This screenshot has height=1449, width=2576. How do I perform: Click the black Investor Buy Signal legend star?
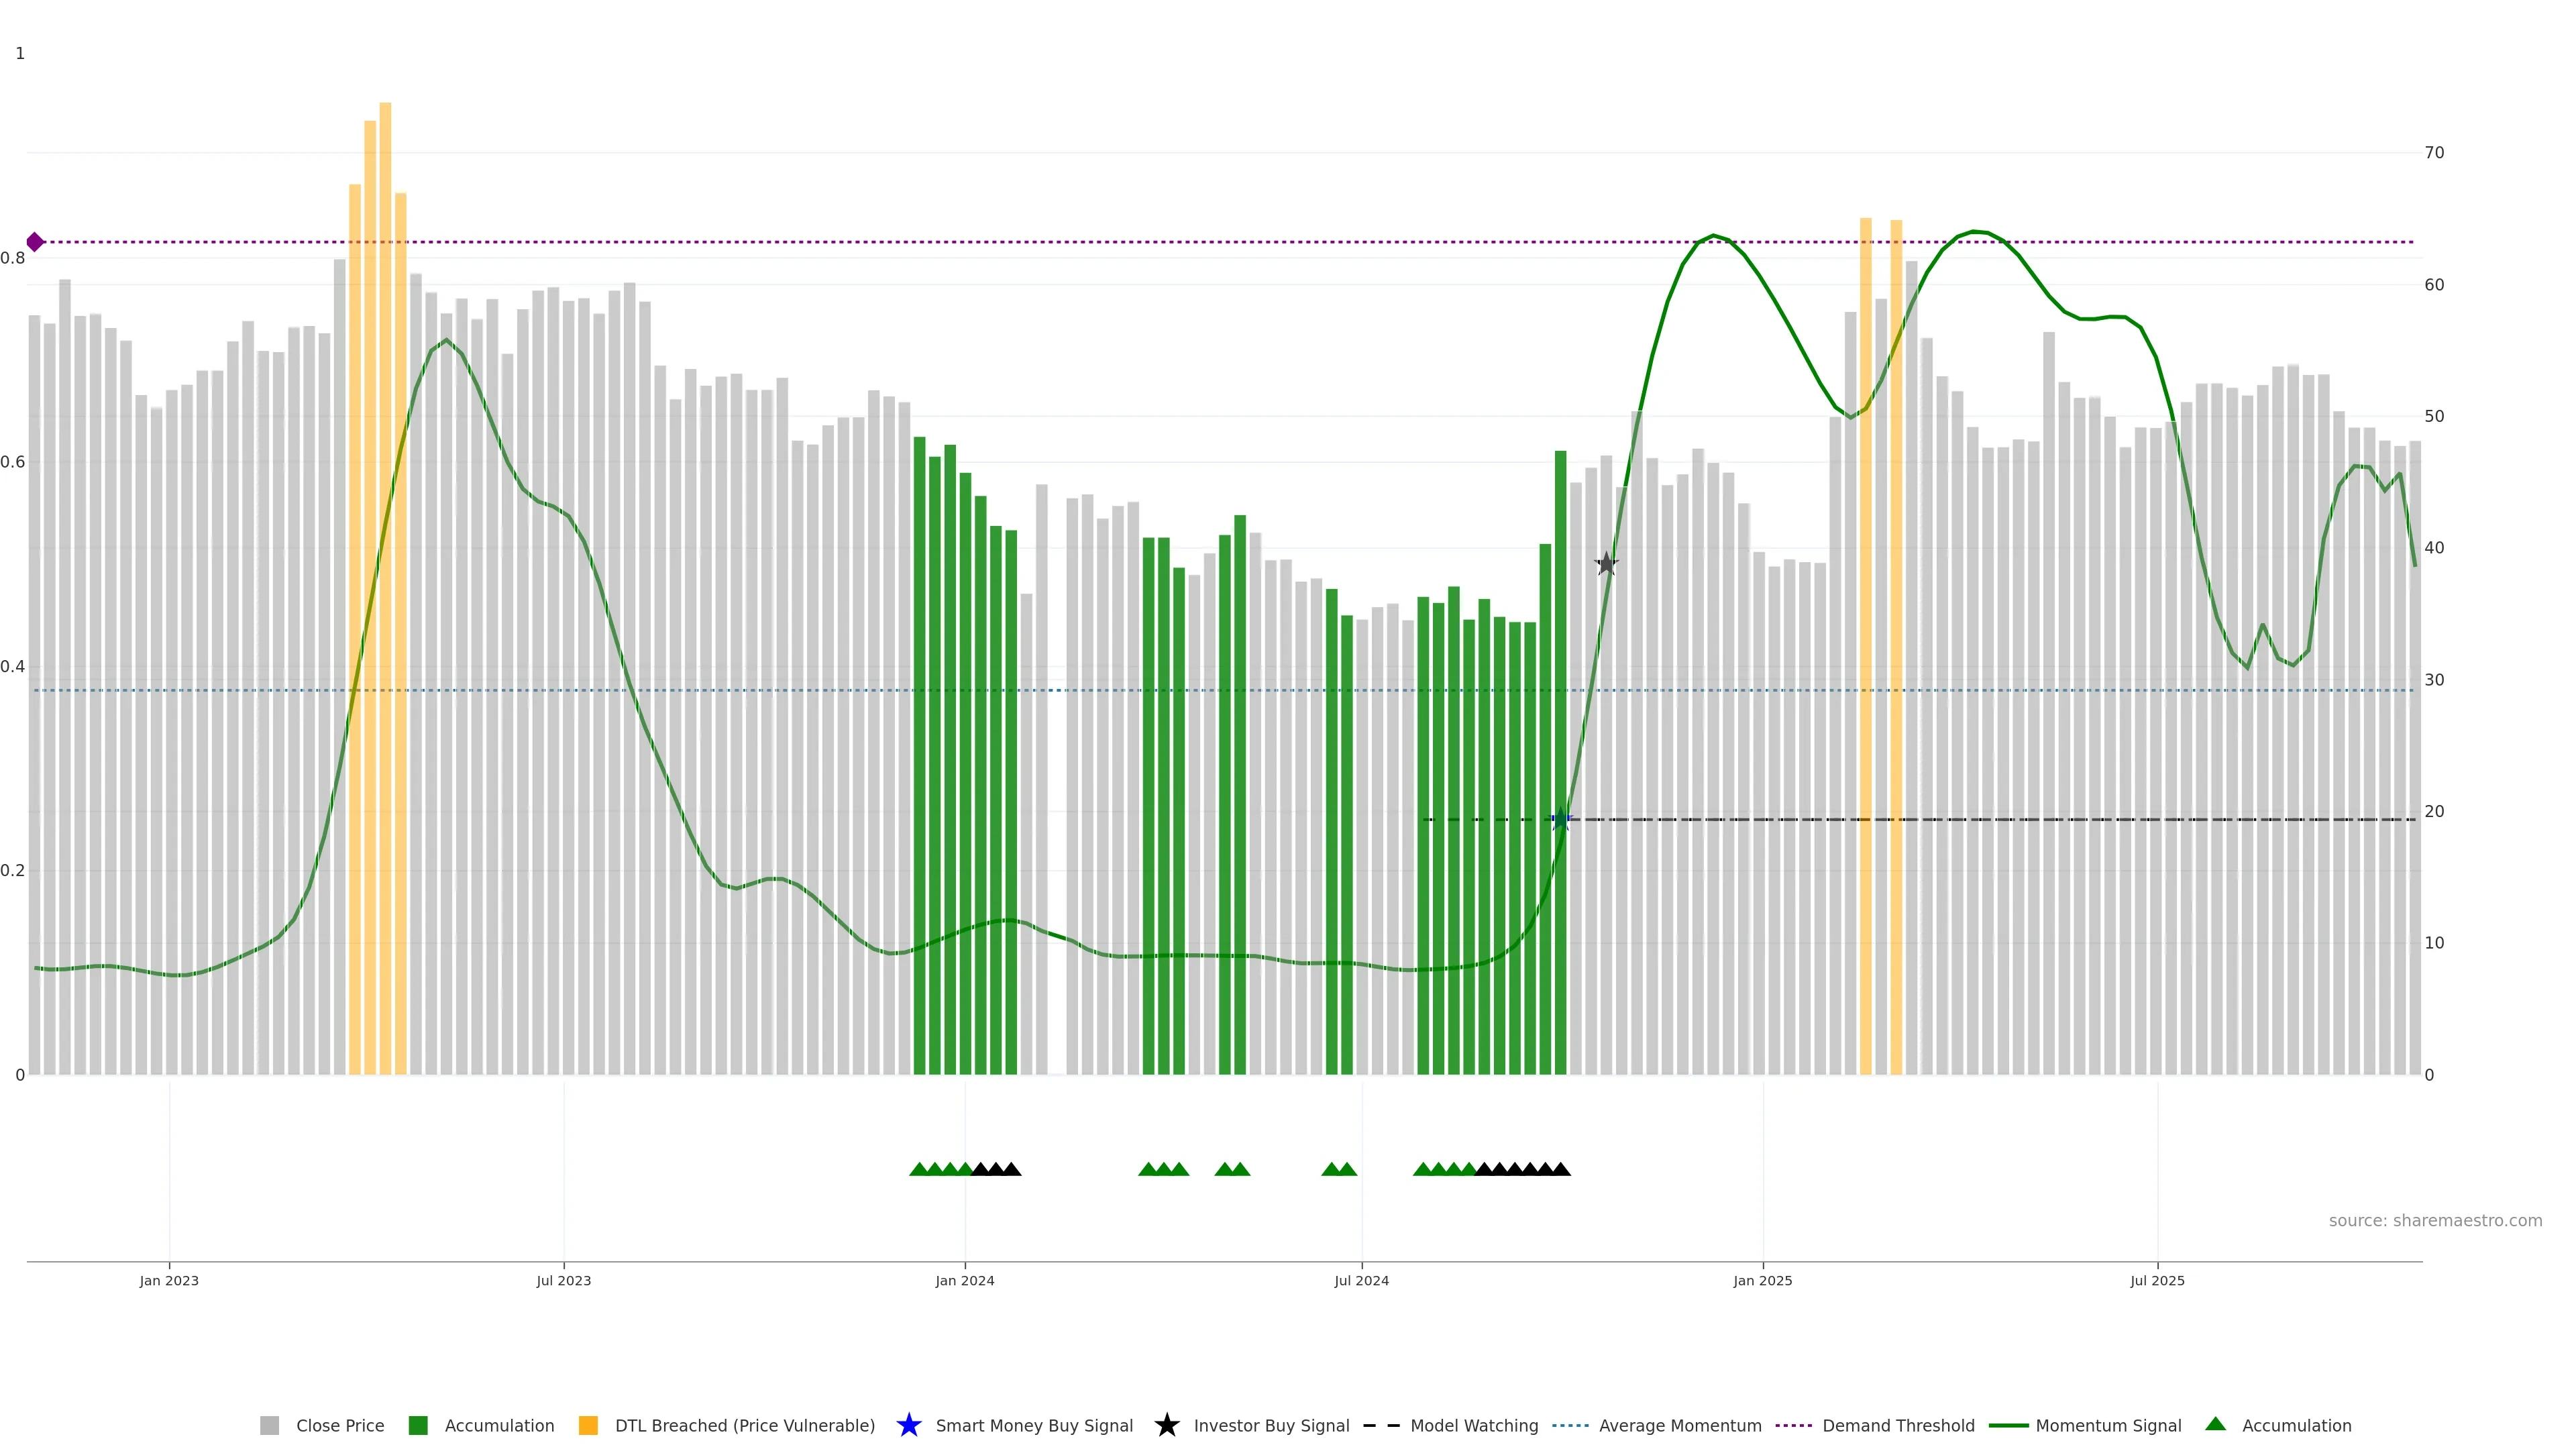pyautogui.click(x=1166, y=1426)
